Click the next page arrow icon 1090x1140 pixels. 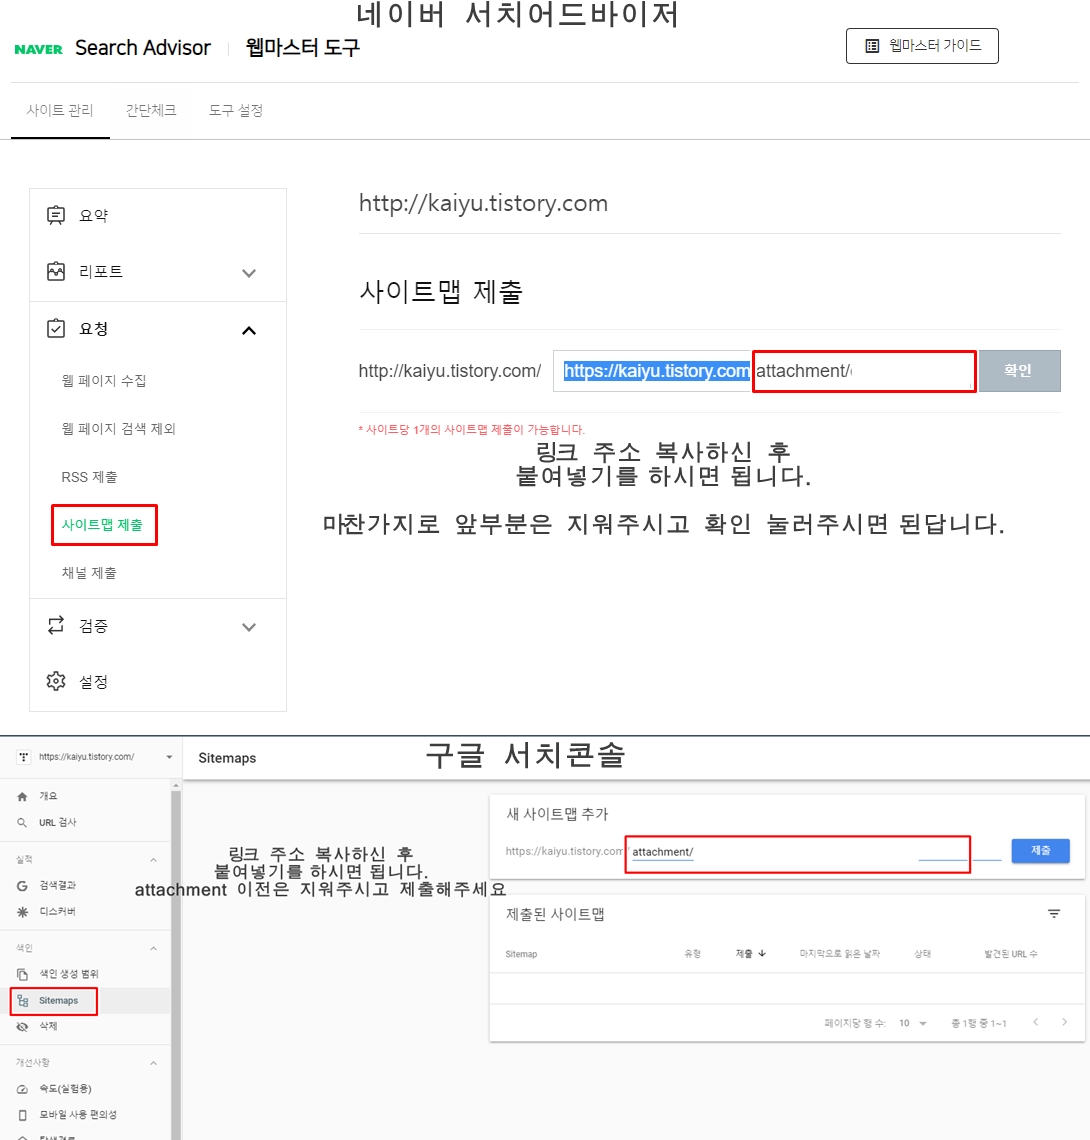[1065, 1022]
